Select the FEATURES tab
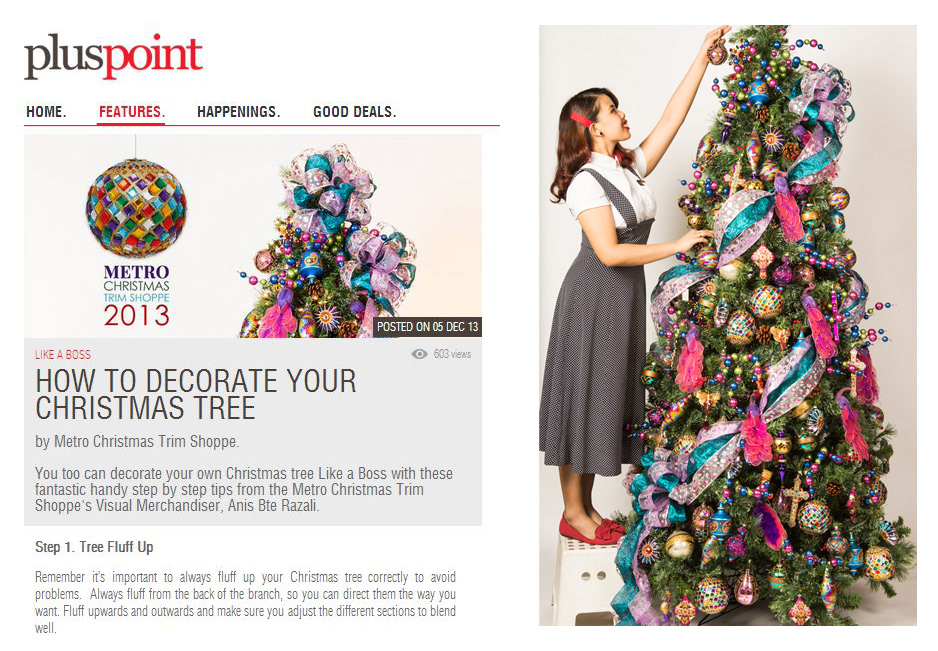The height and width of the screenshot is (651, 938). point(132,112)
